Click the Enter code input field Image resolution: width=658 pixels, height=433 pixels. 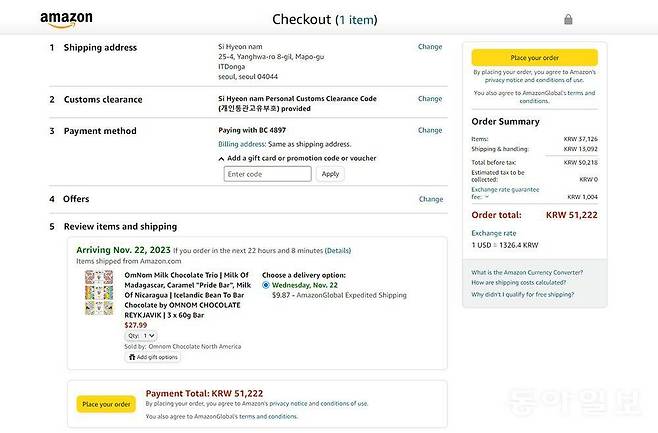pos(267,174)
